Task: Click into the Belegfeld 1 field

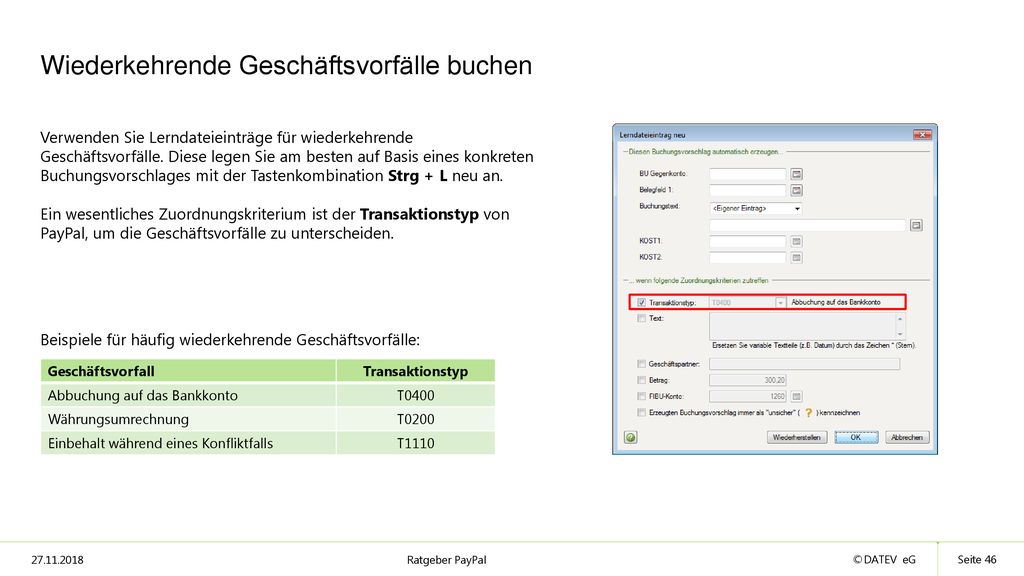Action: click(748, 190)
